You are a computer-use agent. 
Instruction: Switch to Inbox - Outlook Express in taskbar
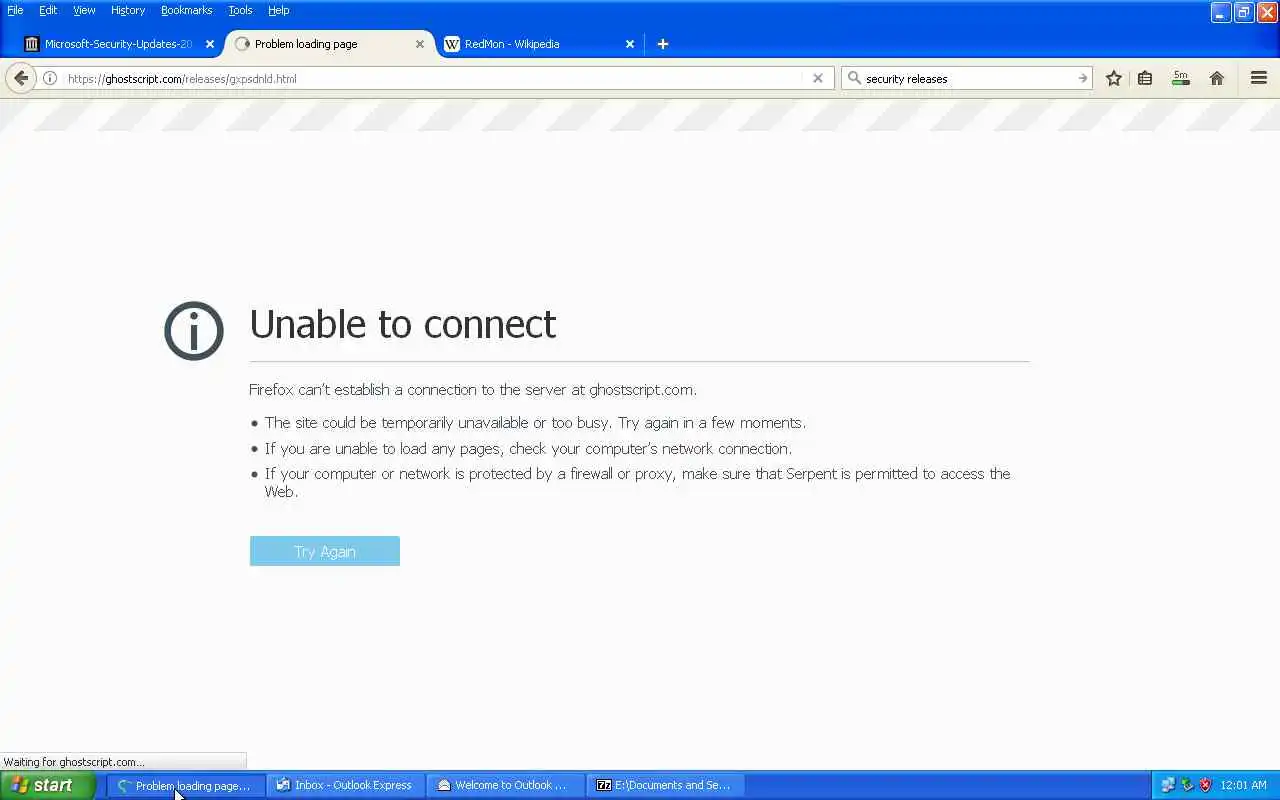click(x=346, y=786)
